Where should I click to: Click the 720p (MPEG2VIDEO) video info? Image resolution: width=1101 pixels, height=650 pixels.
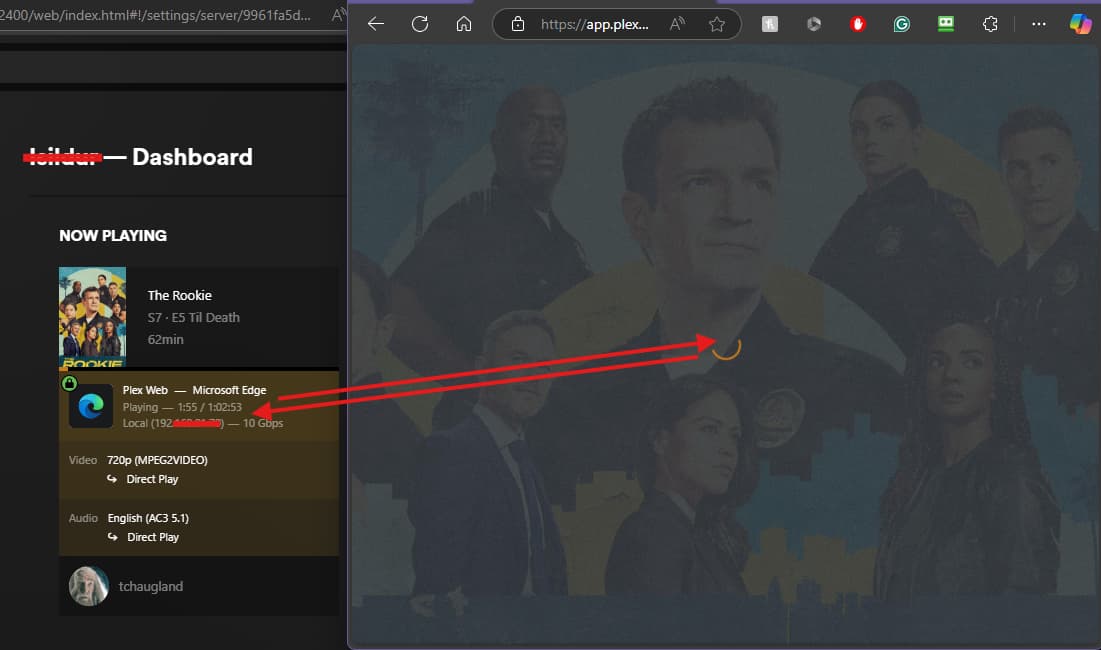(157, 460)
